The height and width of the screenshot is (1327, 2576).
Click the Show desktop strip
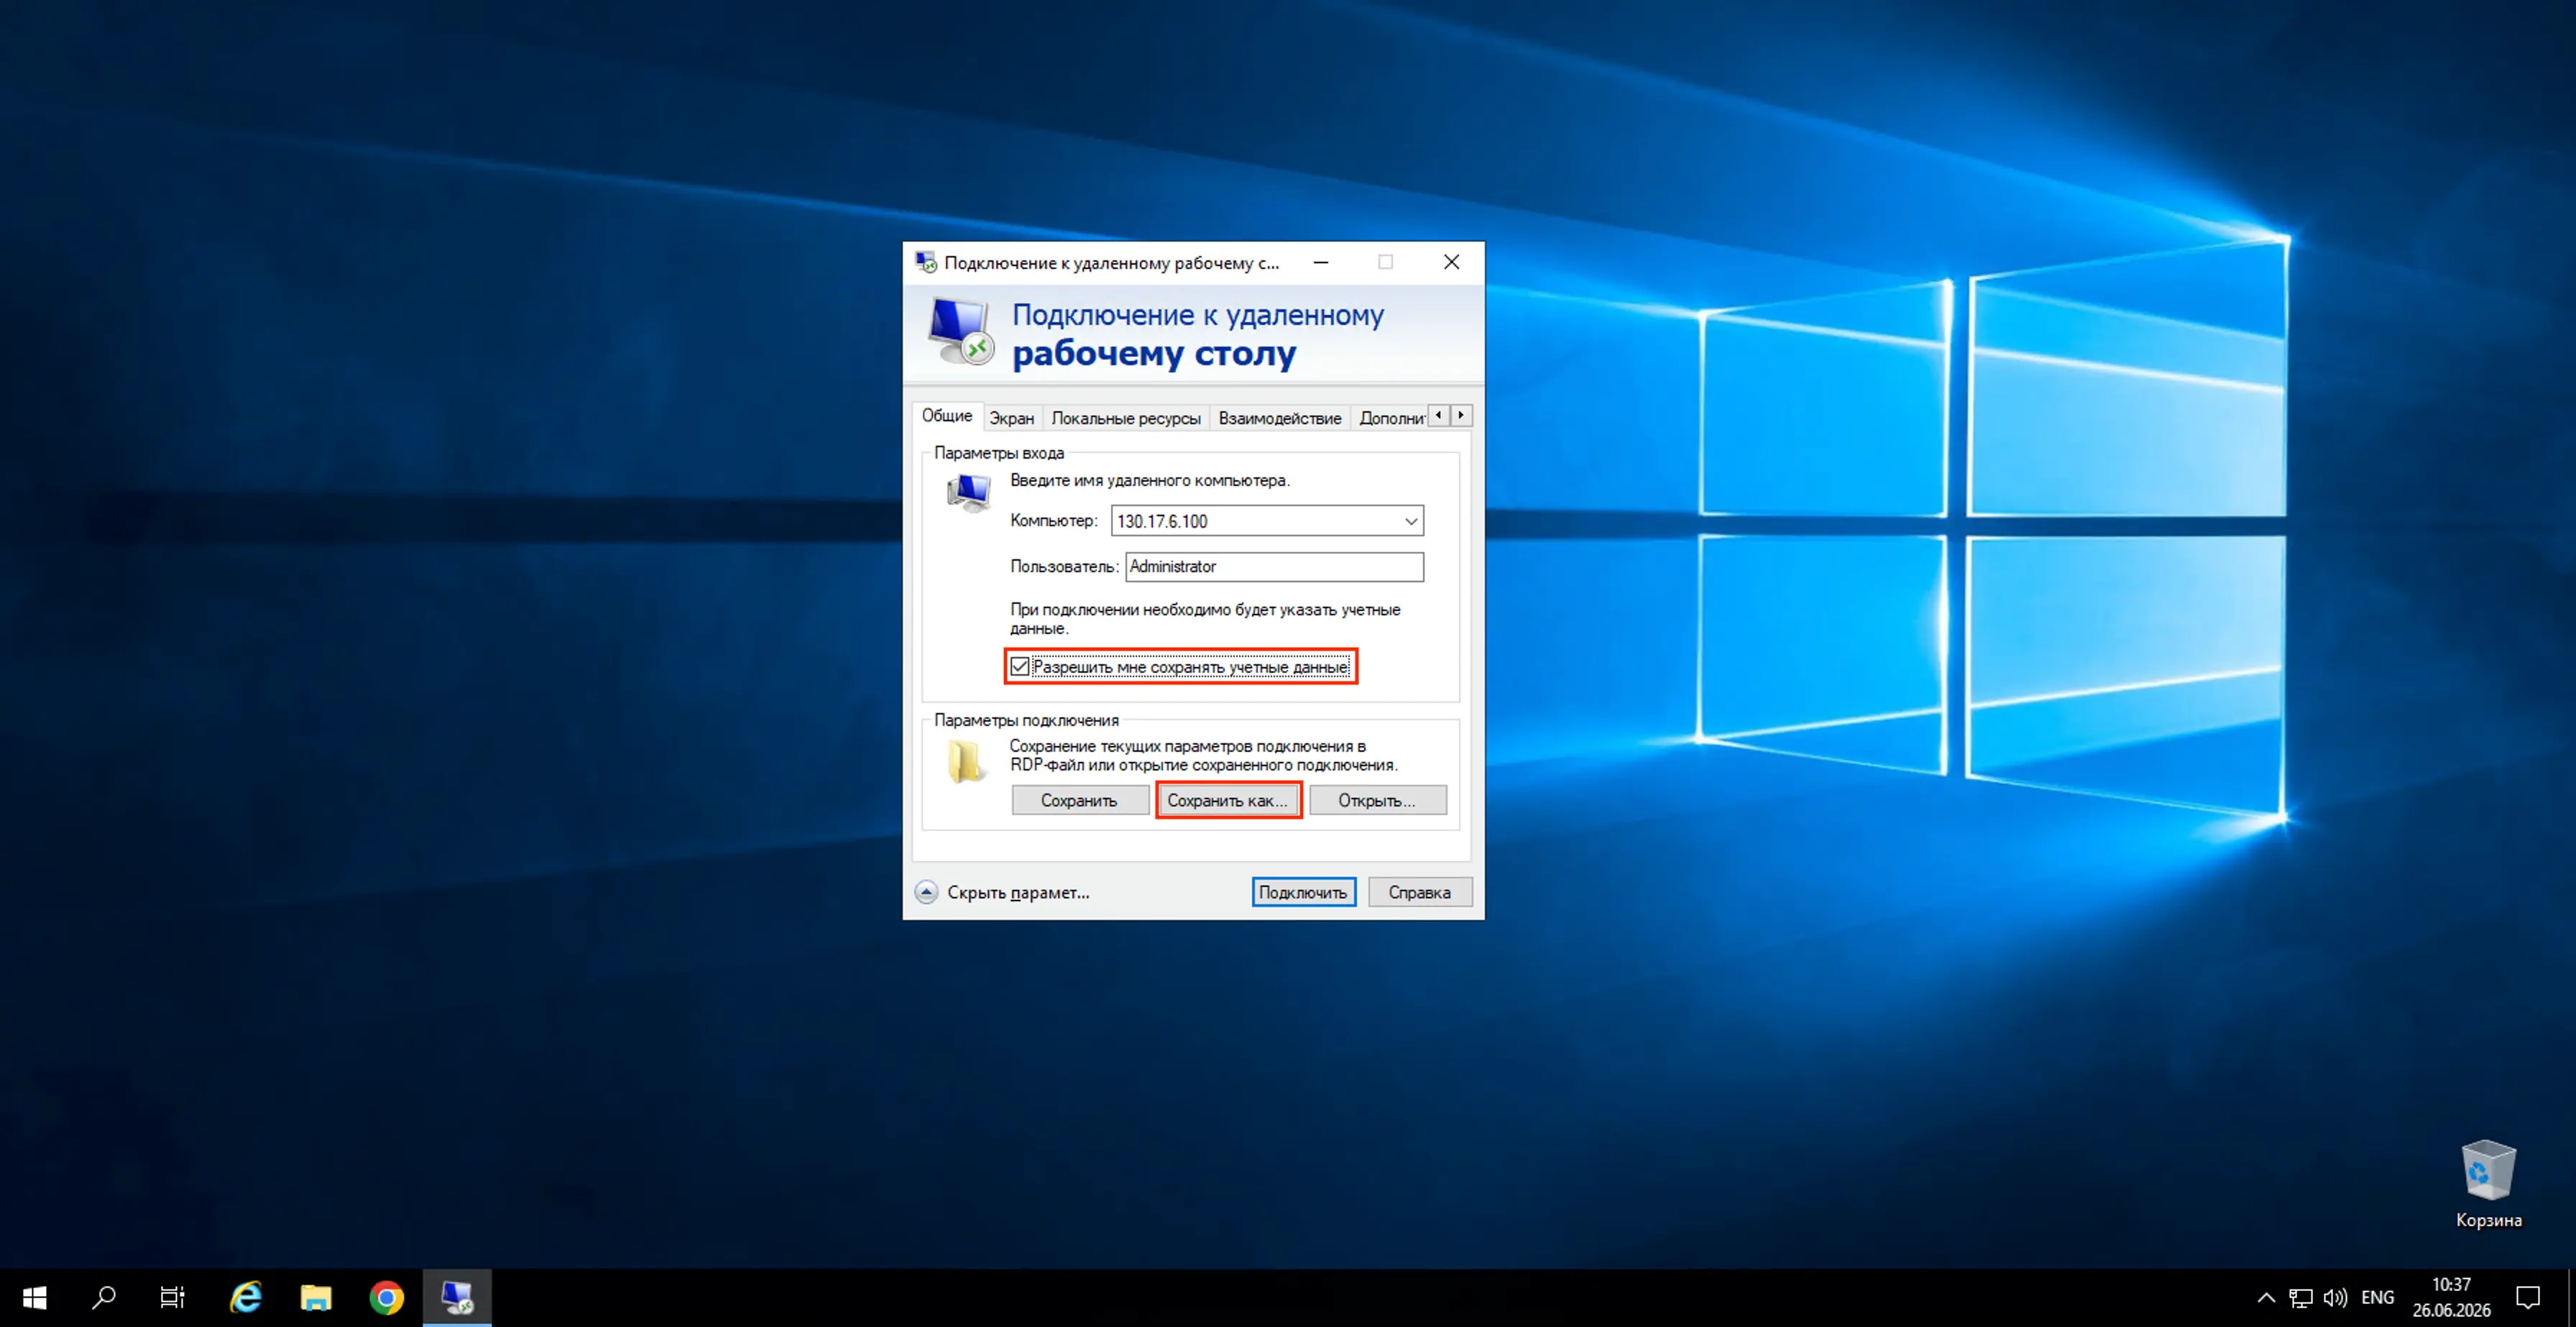coord(2572,1297)
